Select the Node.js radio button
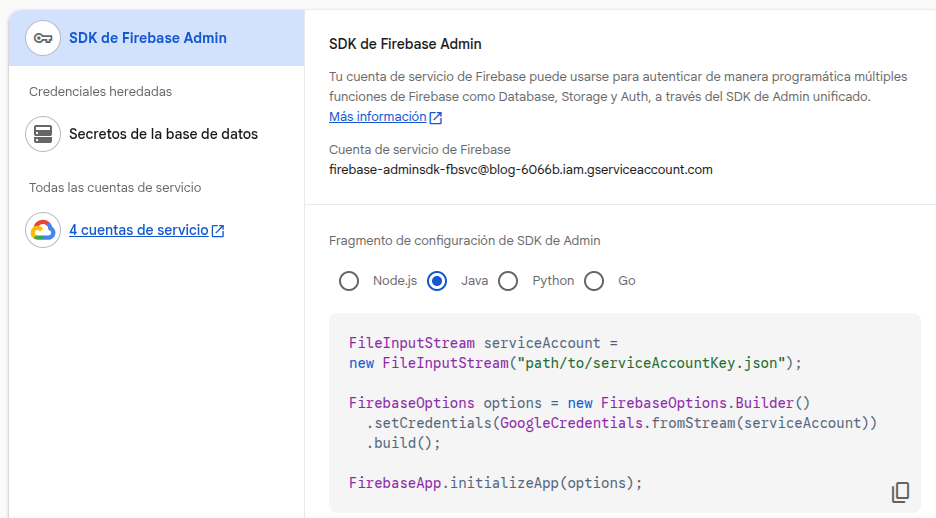The image size is (936, 518). 349,281
